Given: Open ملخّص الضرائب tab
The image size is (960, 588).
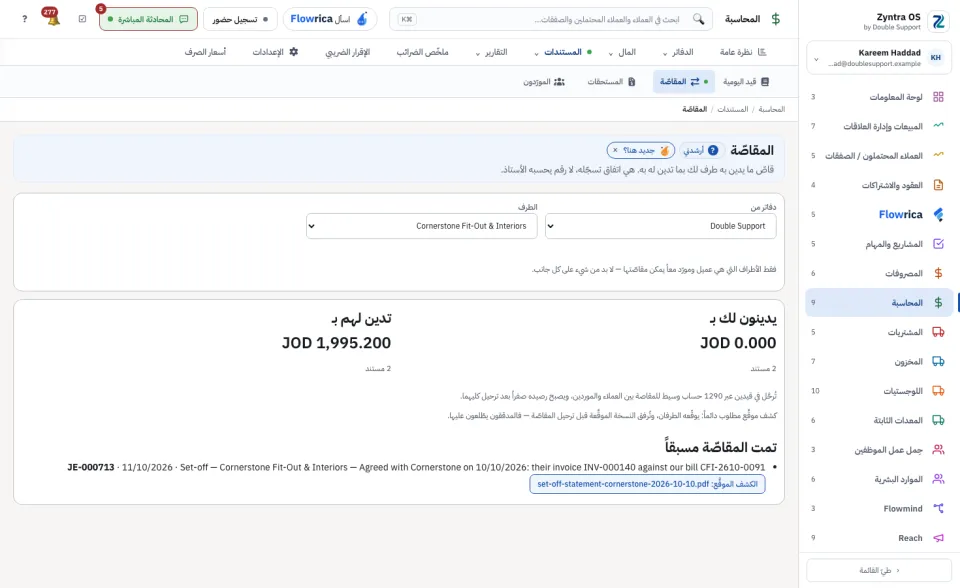Looking at the screenshot, I should [x=422, y=53].
